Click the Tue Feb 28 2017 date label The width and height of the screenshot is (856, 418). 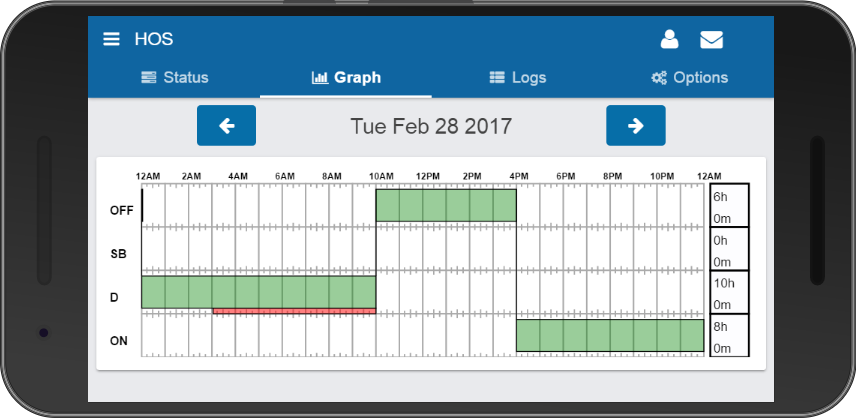[x=431, y=126]
